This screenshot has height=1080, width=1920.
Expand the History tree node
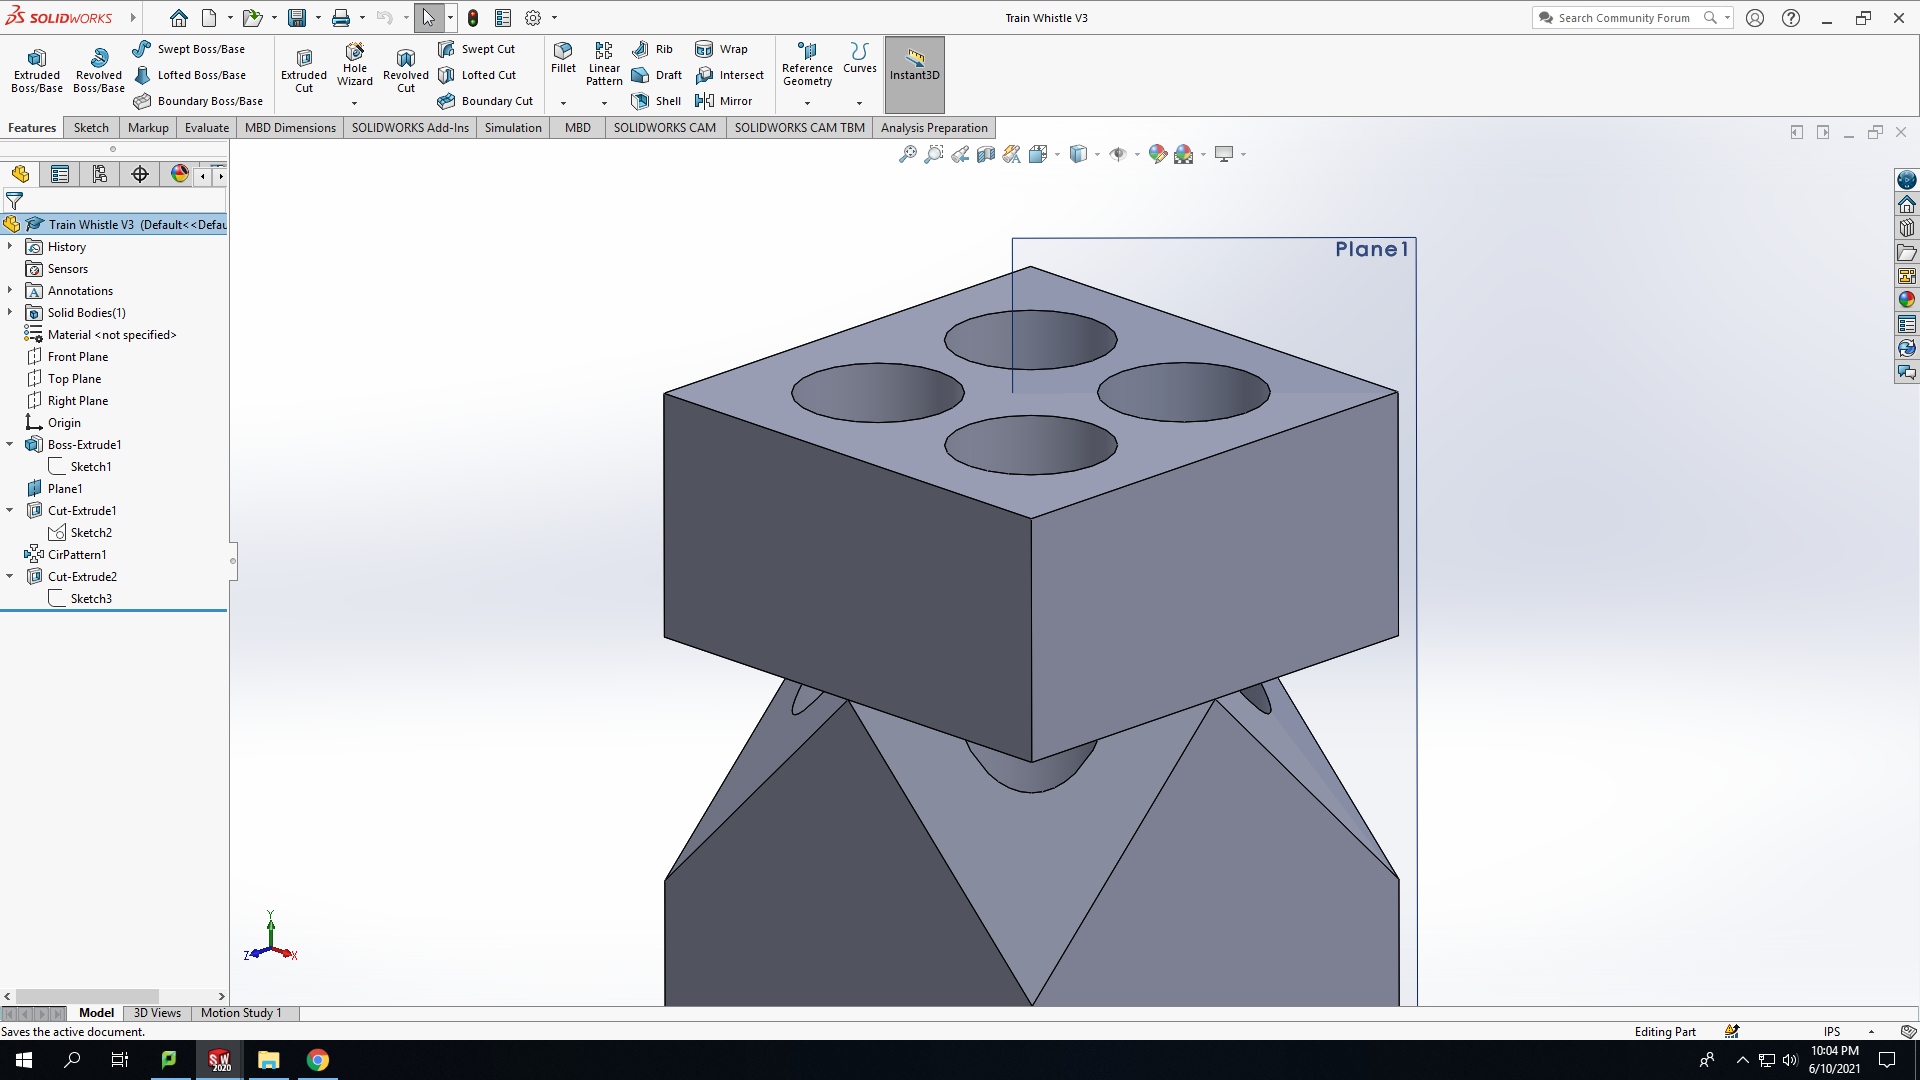pyautogui.click(x=10, y=246)
